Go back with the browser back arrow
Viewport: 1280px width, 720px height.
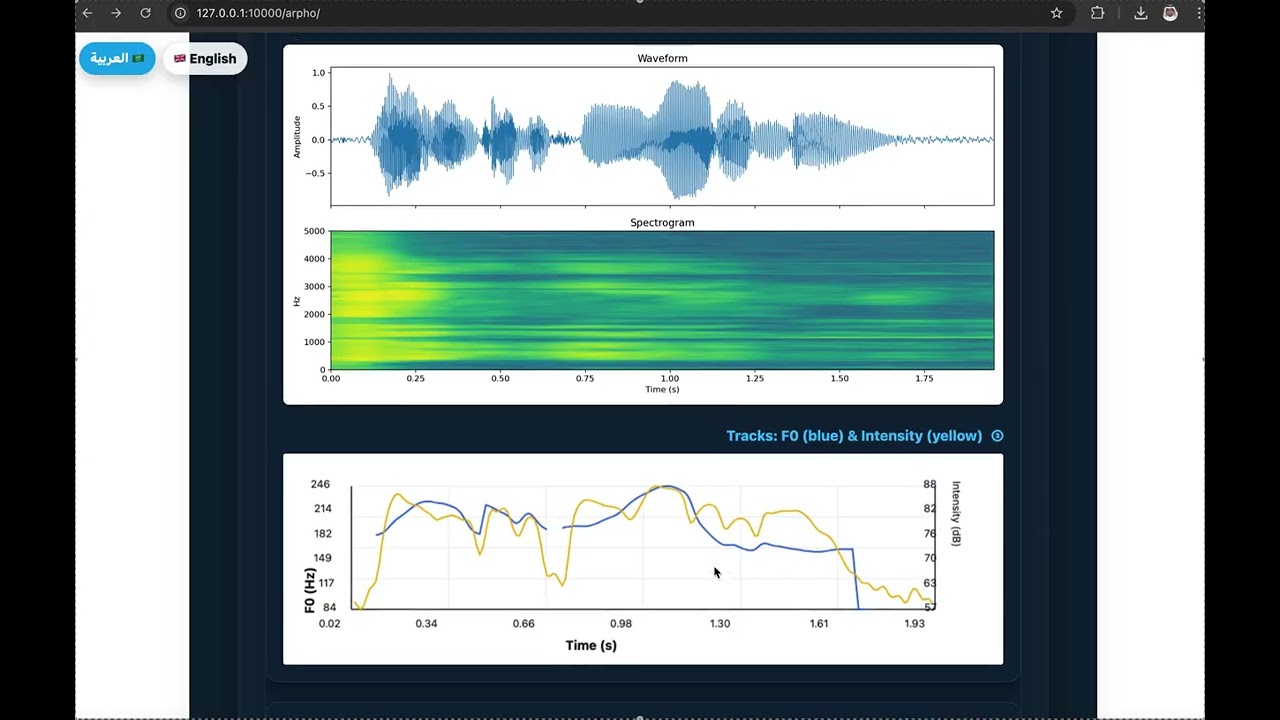[87, 13]
